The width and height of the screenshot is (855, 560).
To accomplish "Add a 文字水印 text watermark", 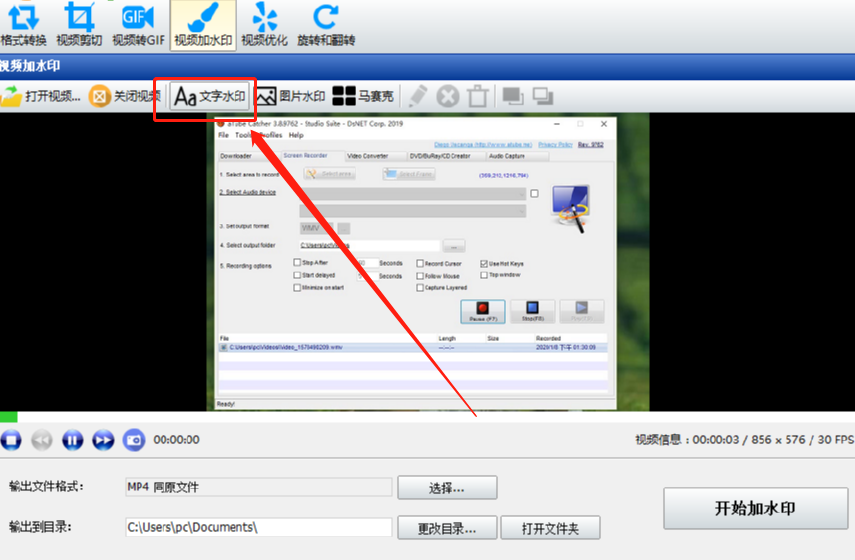I will tap(210, 97).
